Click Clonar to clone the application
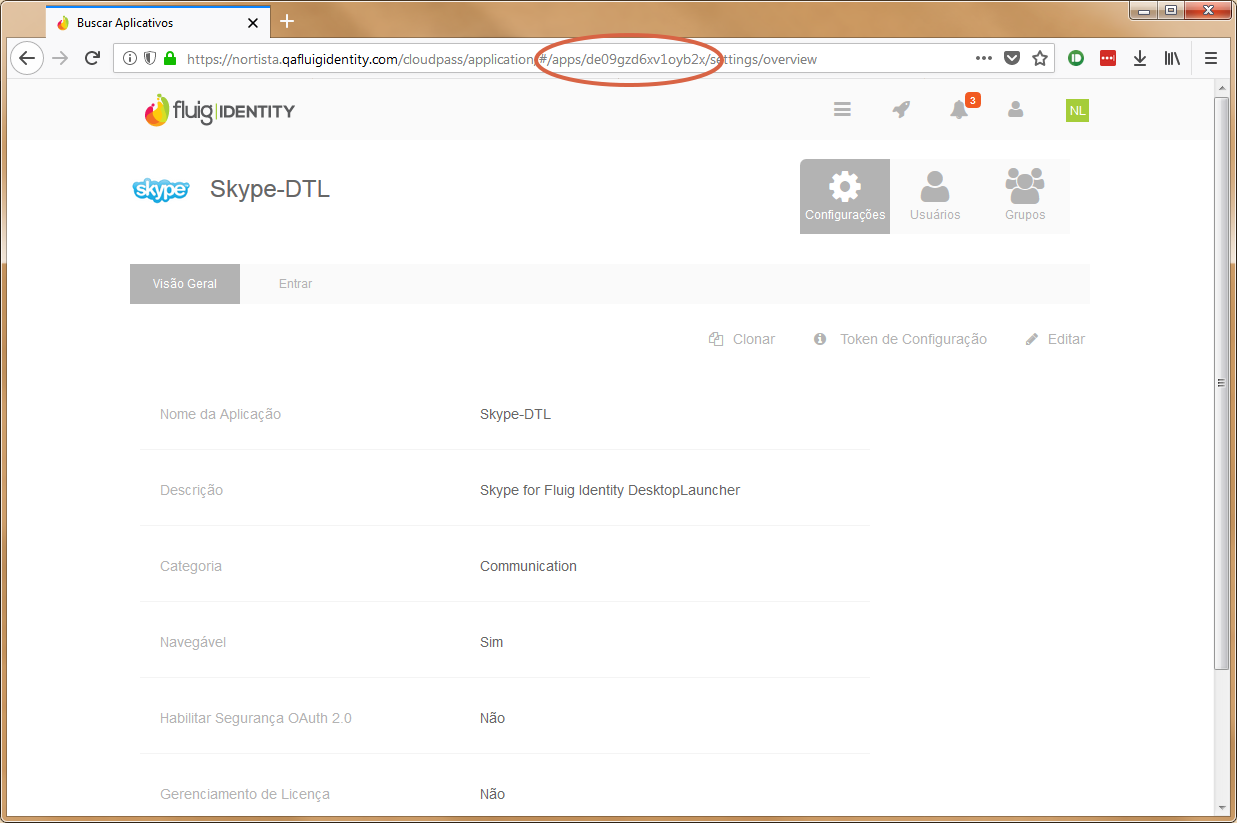The image size is (1237, 823). click(x=742, y=339)
